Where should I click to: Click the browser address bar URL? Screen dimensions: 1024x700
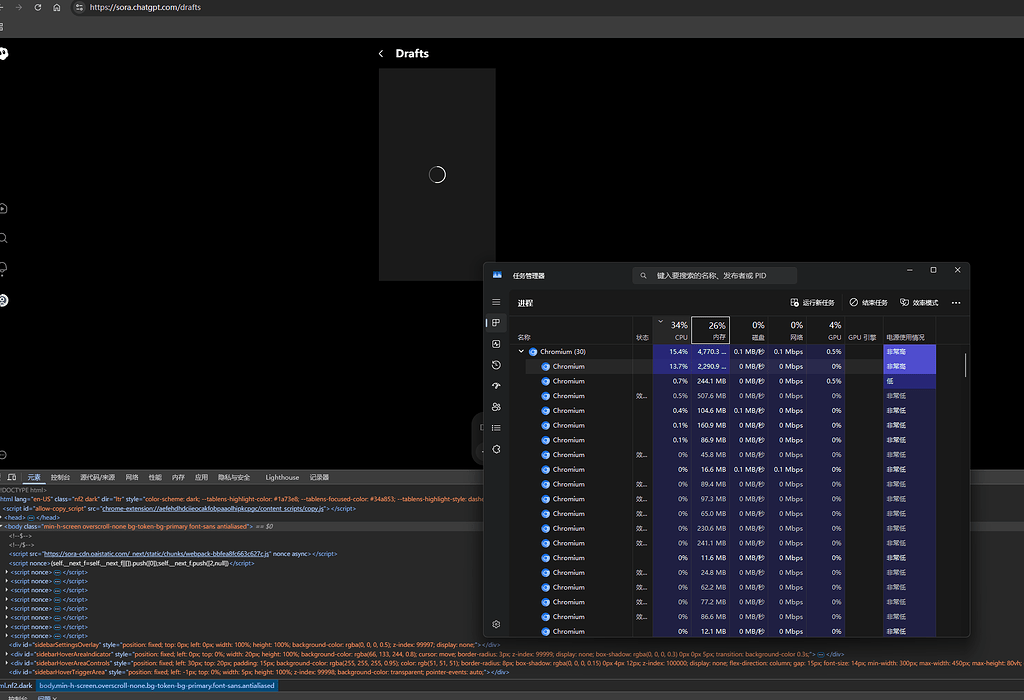[145, 7]
